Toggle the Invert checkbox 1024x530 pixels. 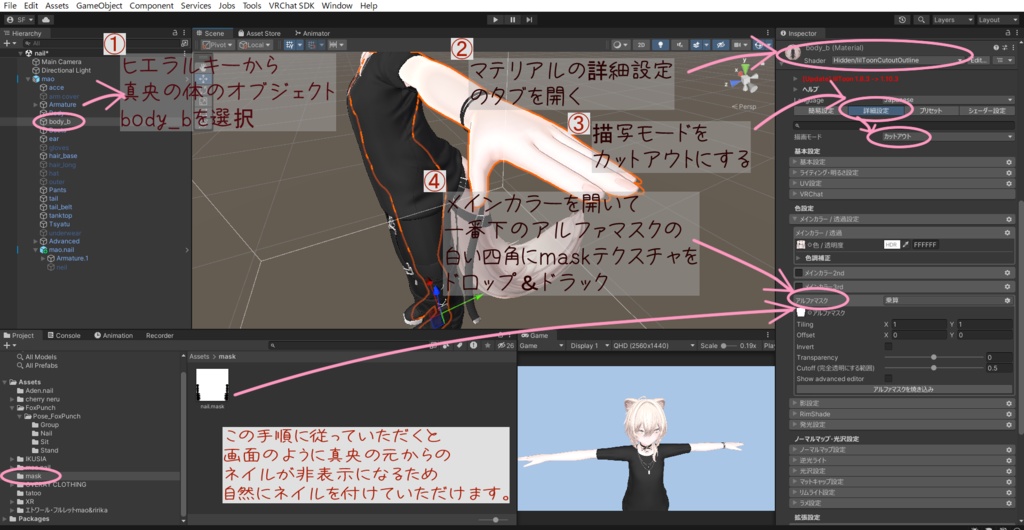tap(888, 346)
